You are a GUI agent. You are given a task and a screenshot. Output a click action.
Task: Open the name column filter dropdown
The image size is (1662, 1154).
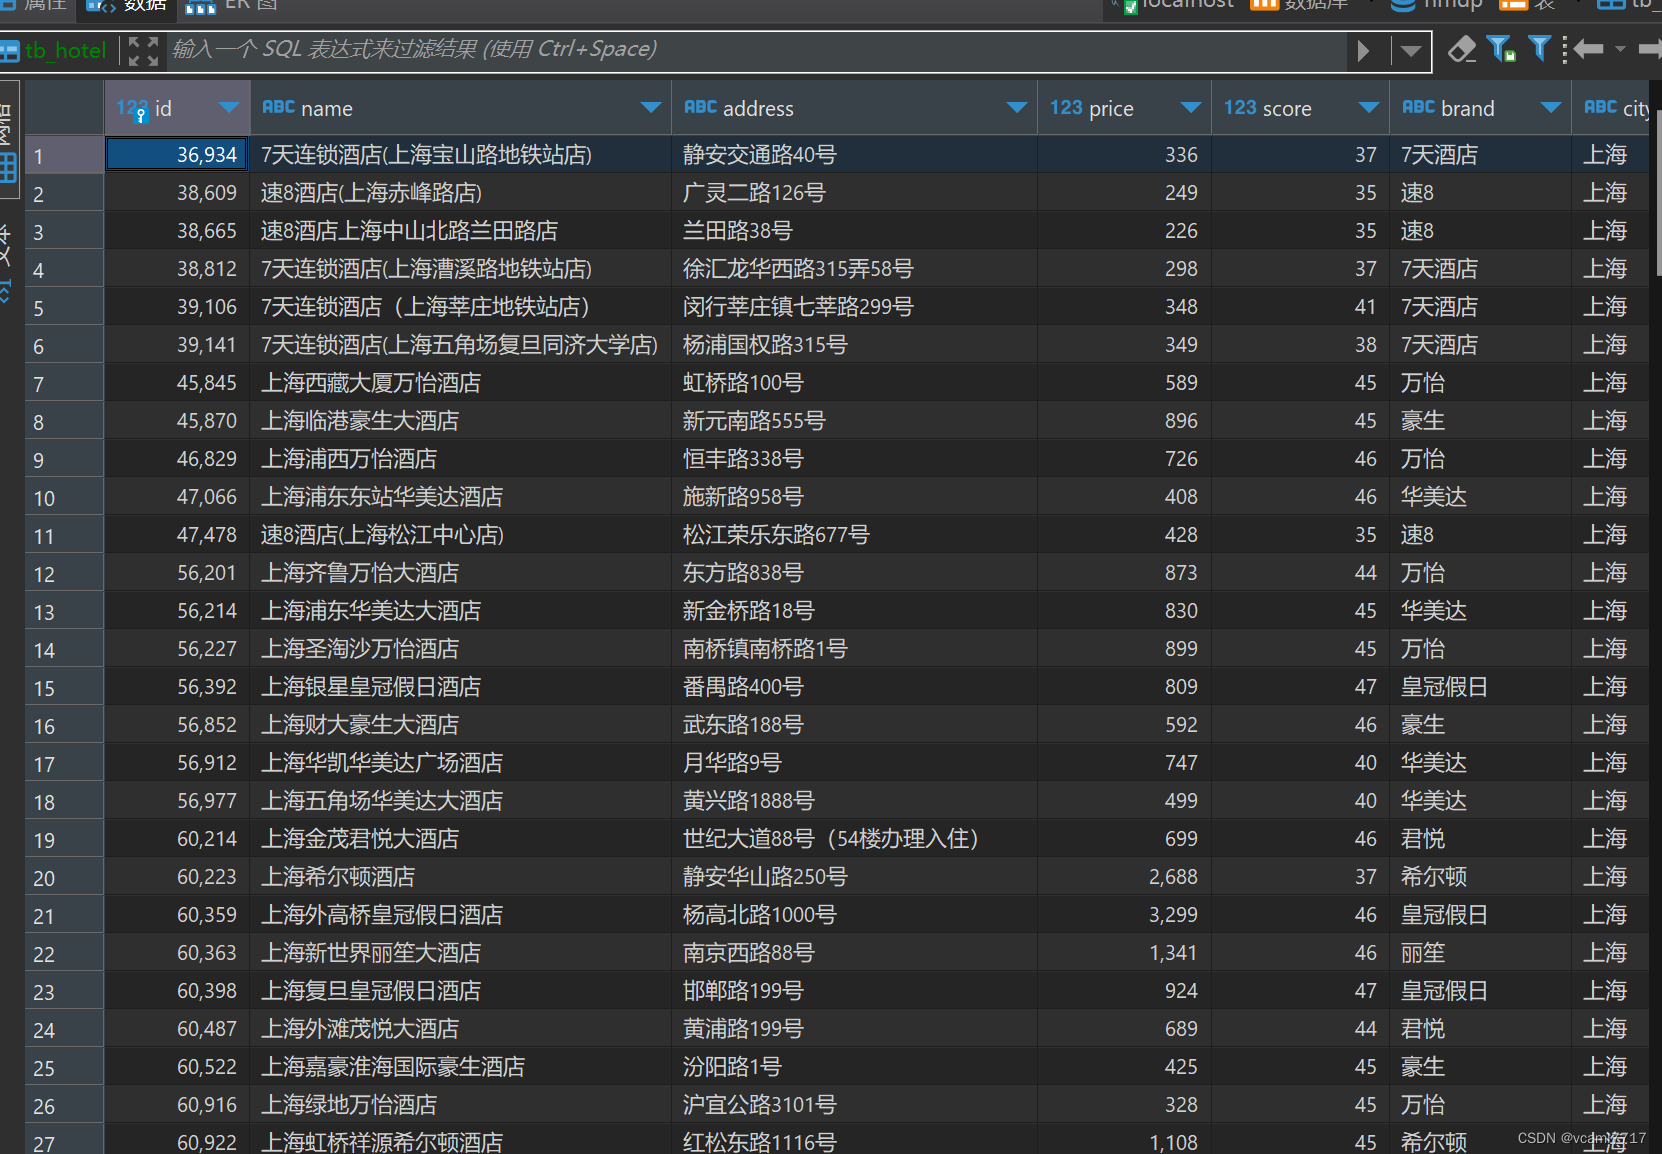651,108
